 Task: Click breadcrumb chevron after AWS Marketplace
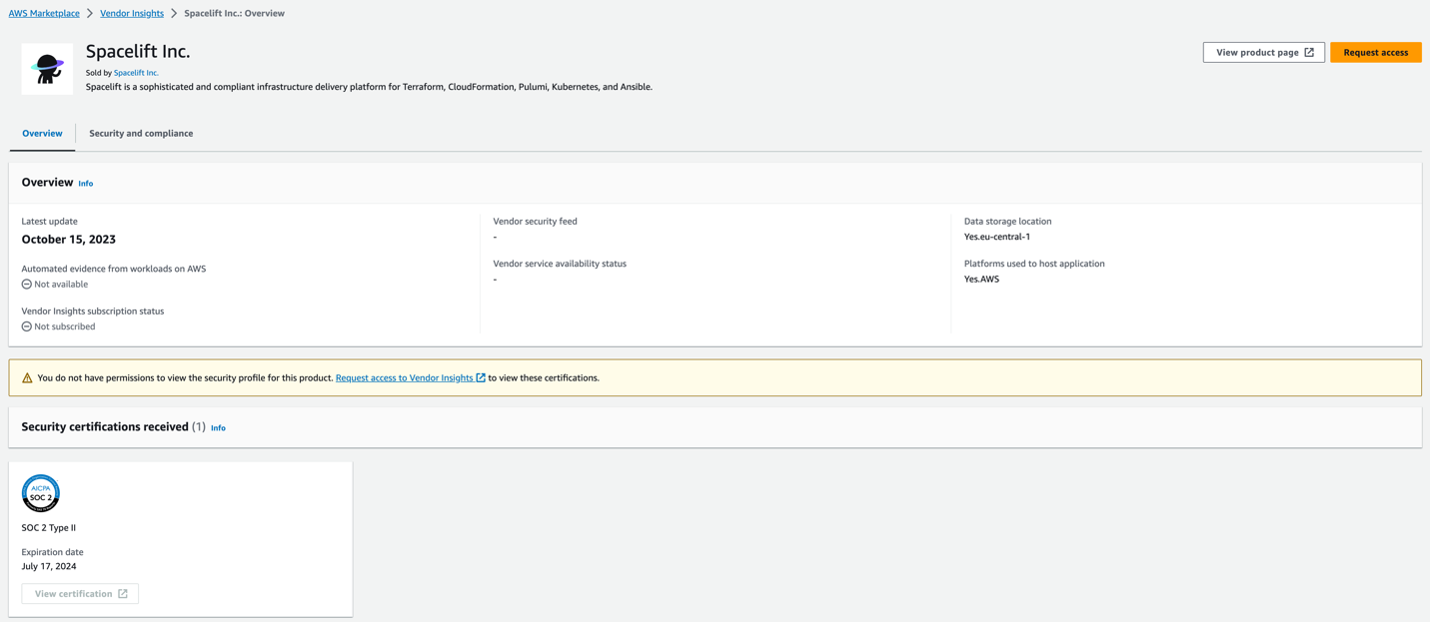click(90, 13)
